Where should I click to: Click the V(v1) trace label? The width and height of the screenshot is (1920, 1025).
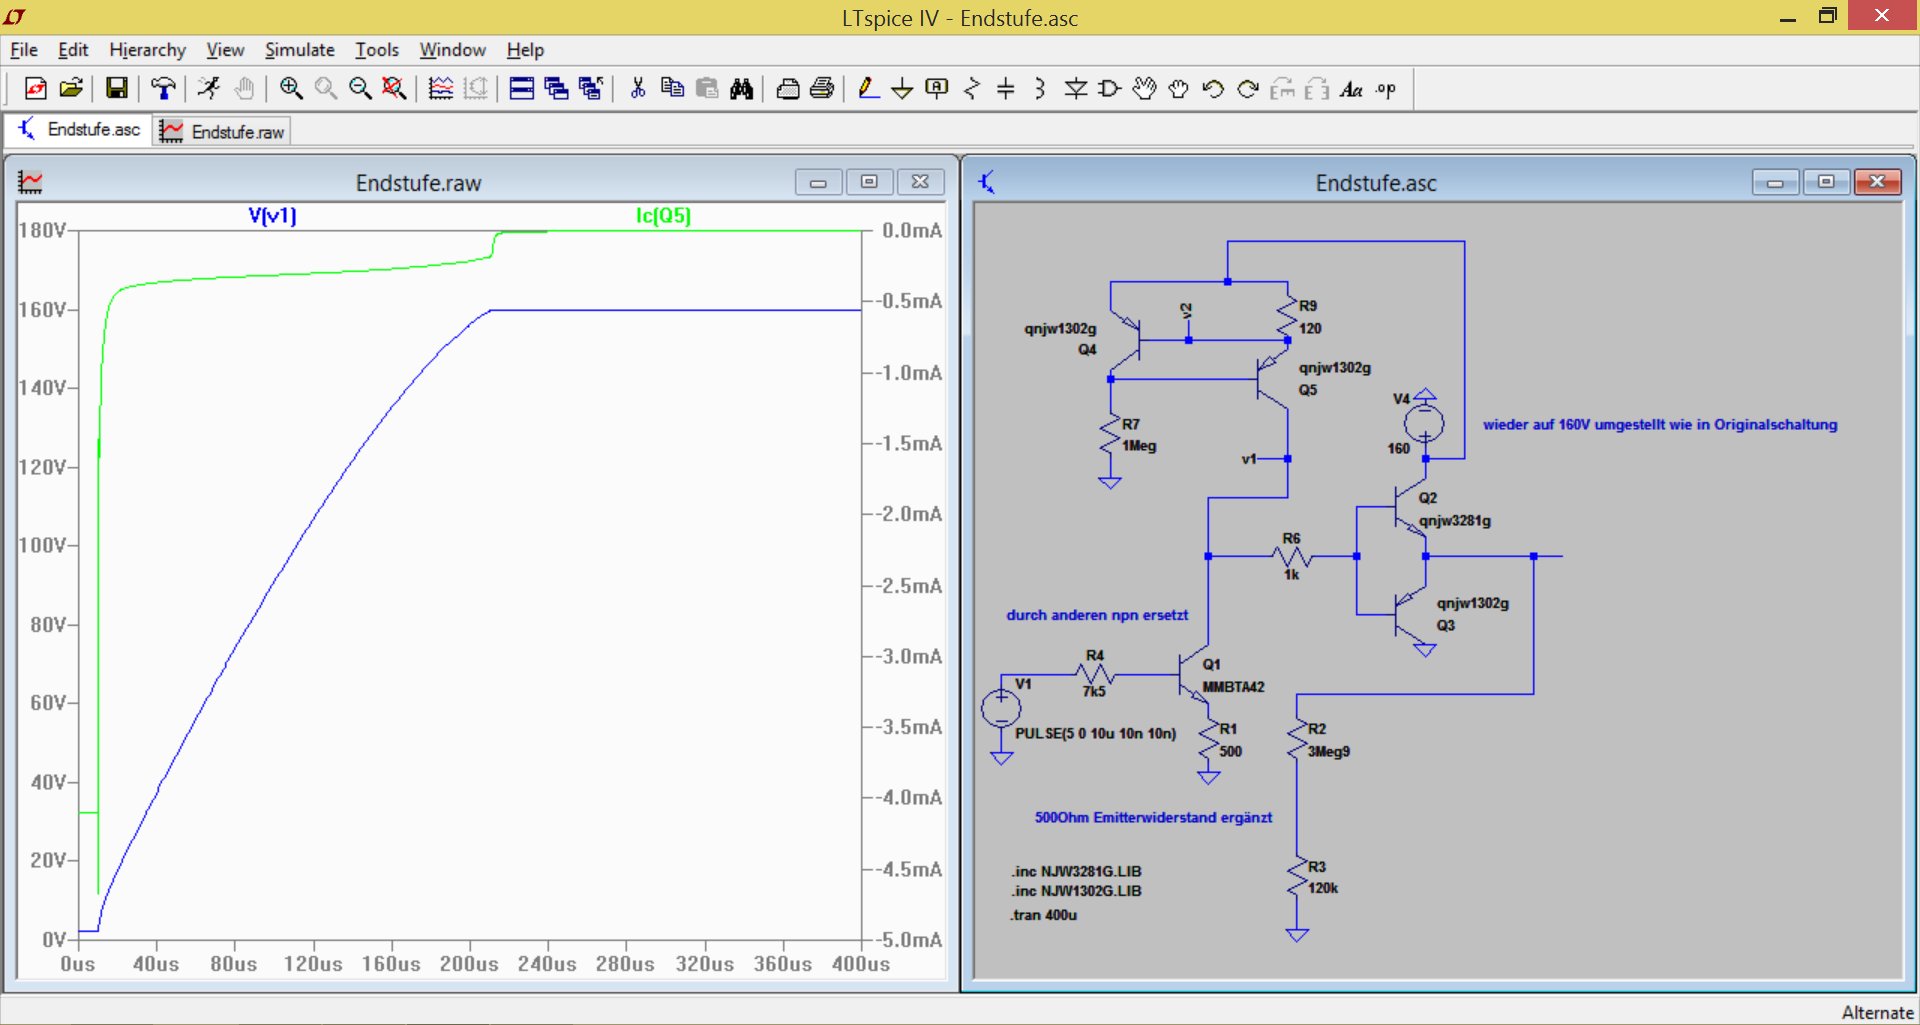[x=272, y=215]
